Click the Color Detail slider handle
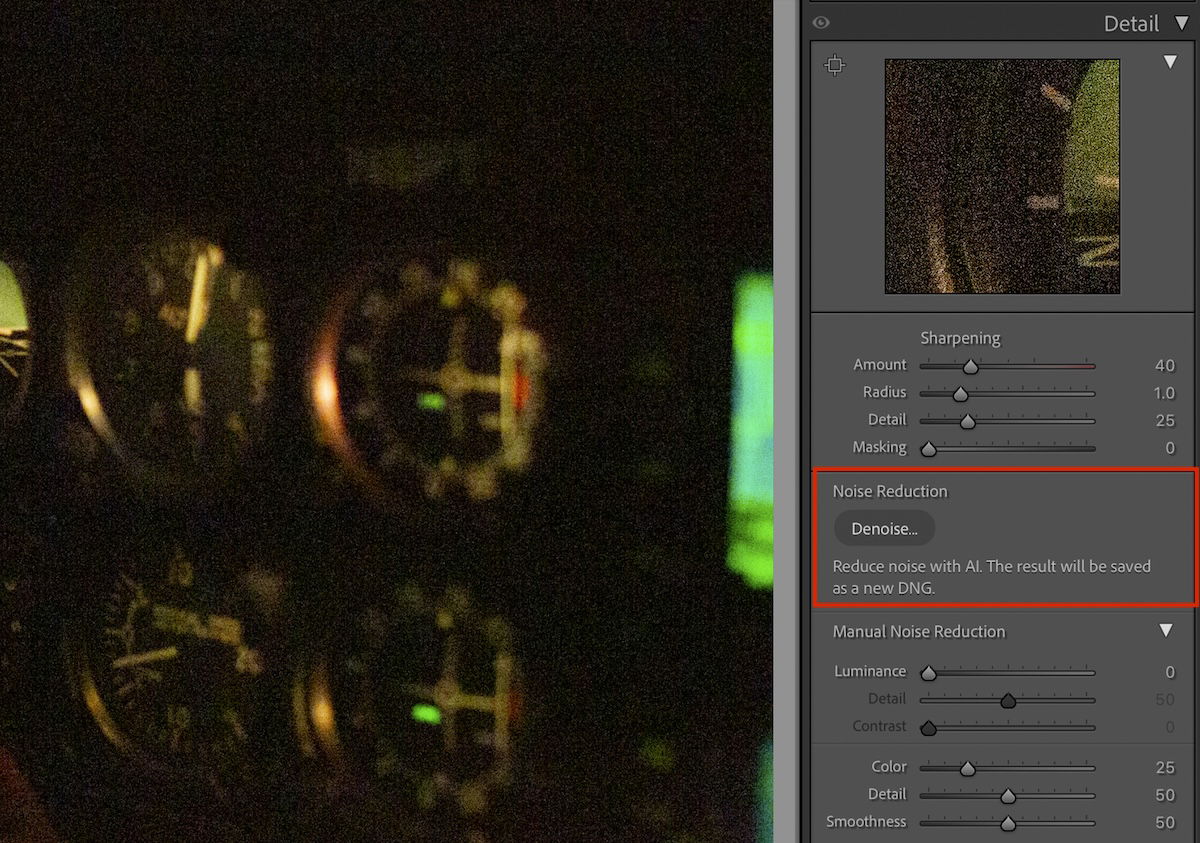1200x843 pixels. (x=1007, y=795)
